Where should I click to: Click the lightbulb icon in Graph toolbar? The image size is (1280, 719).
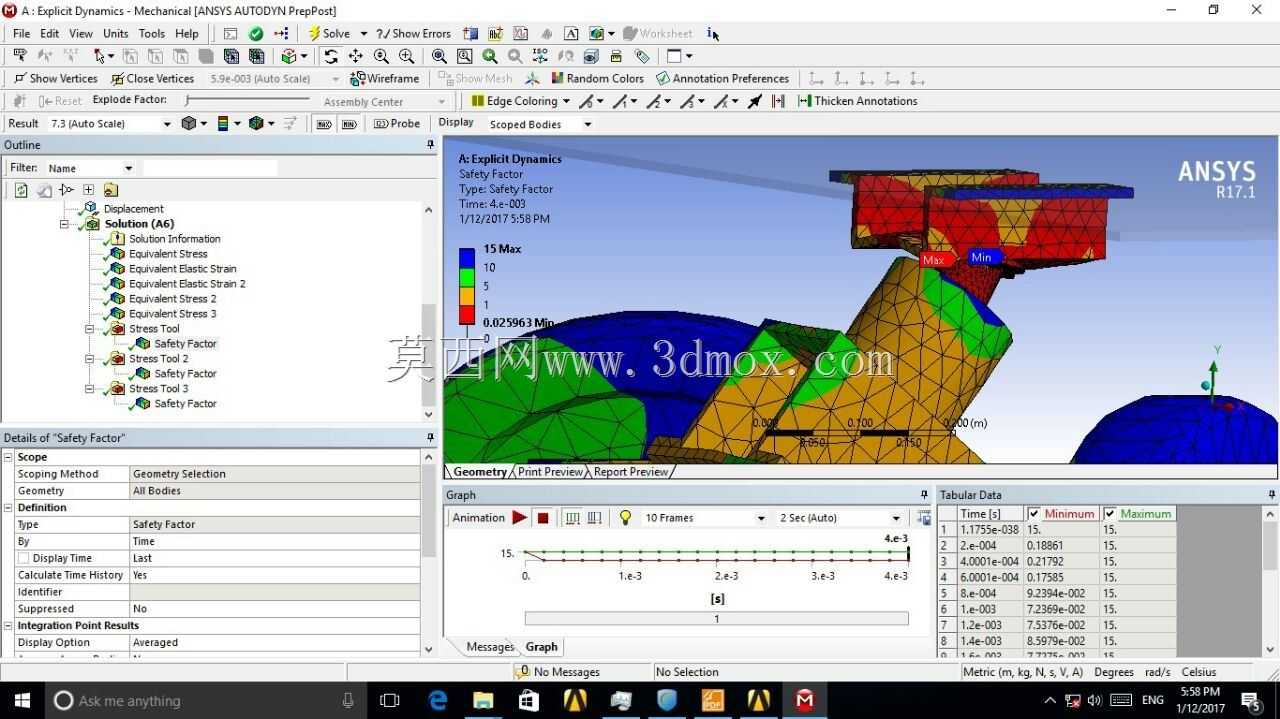[626, 518]
